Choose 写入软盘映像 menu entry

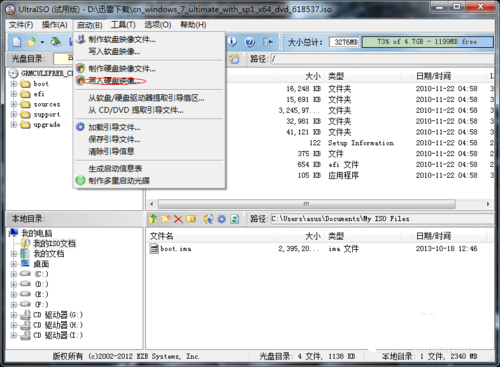pos(149,51)
